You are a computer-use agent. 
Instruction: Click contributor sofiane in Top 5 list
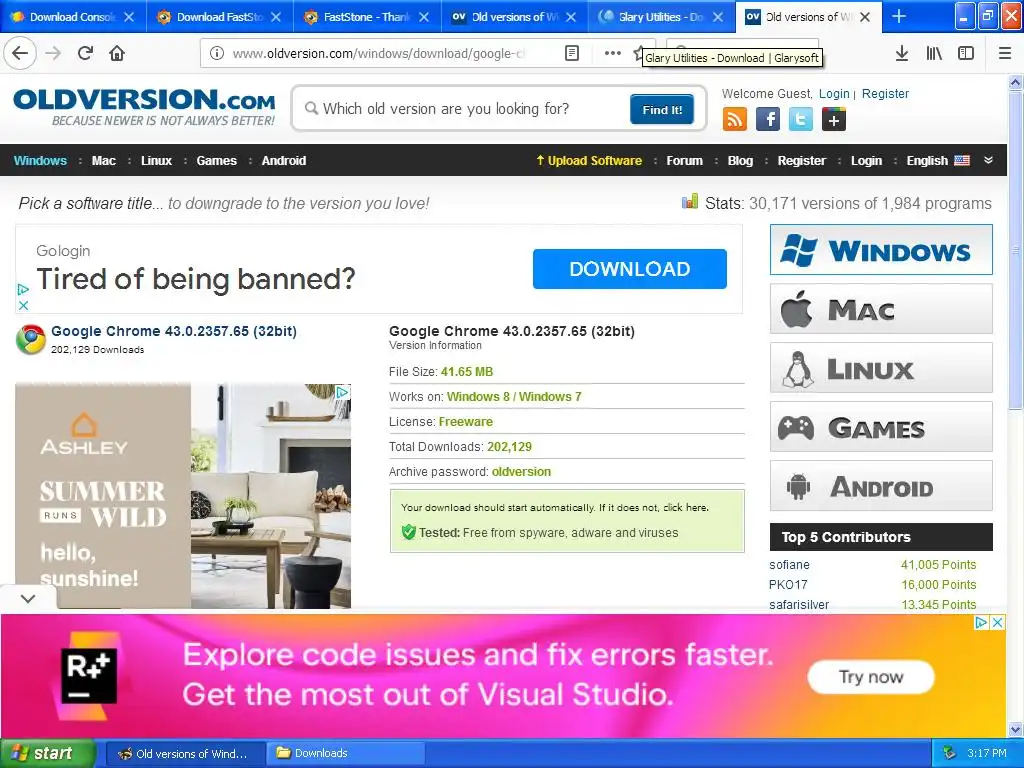pyautogui.click(x=789, y=565)
